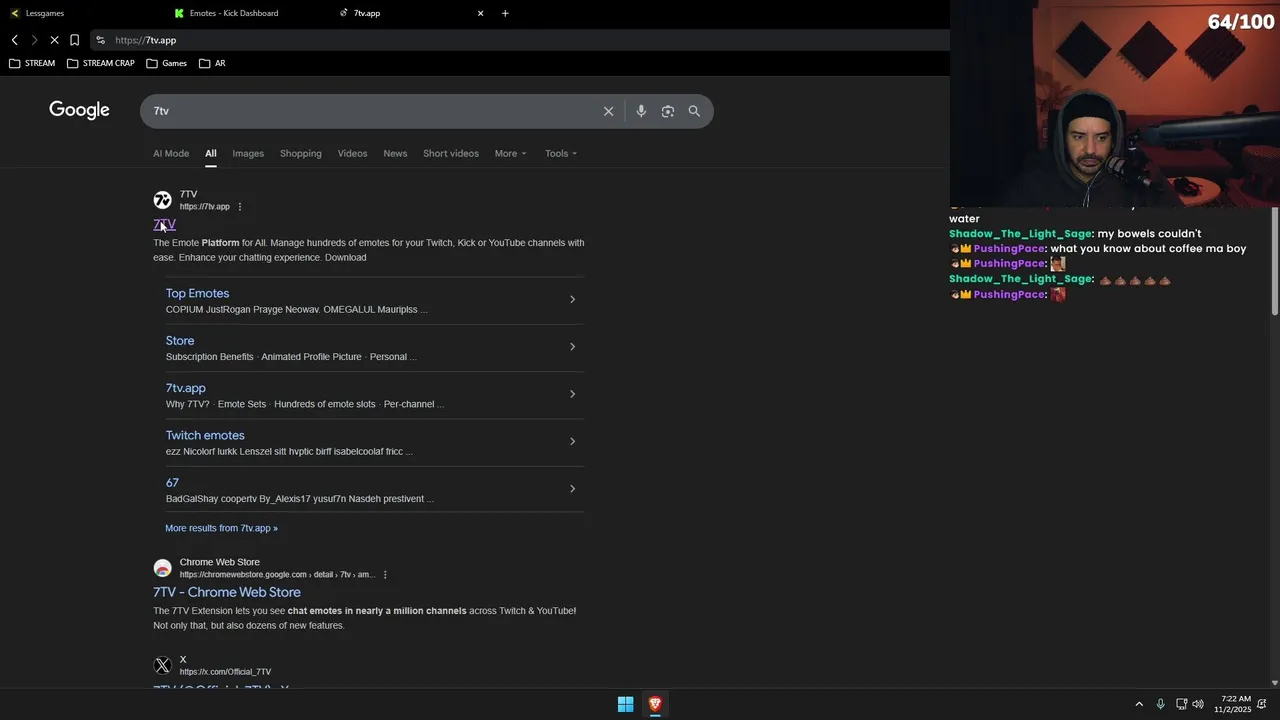
Task: Open the Twitch emotes link
Action: pos(205,435)
